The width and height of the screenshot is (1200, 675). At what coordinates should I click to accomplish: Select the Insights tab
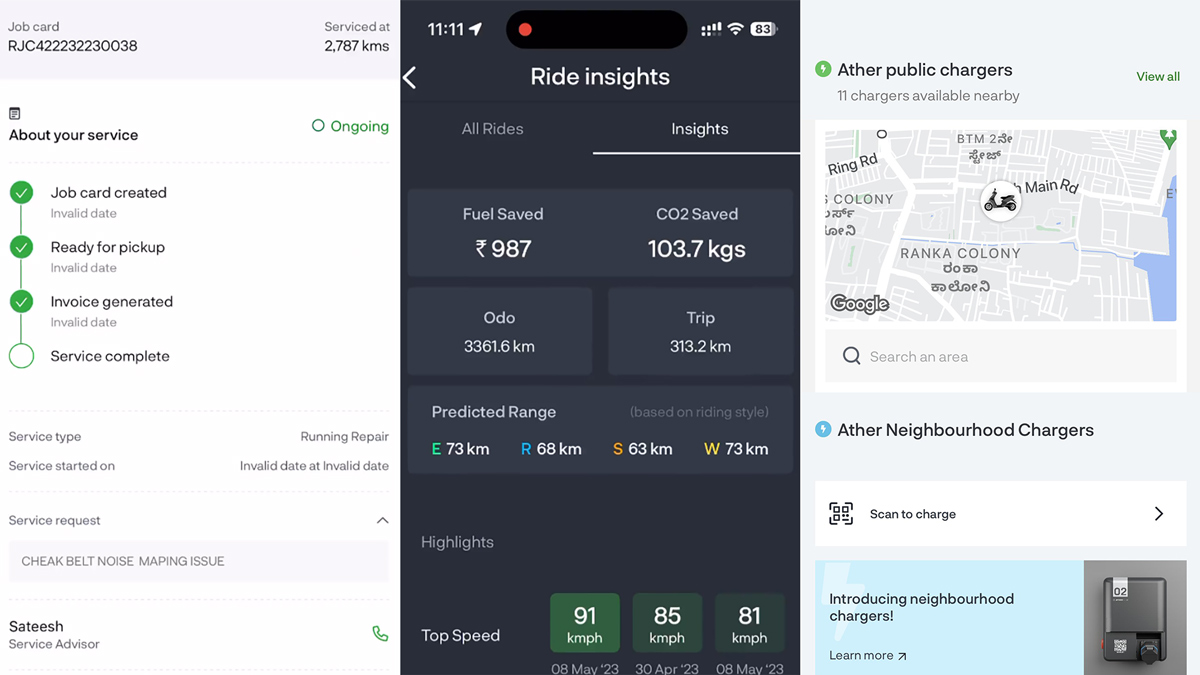(x=699, y=129)
